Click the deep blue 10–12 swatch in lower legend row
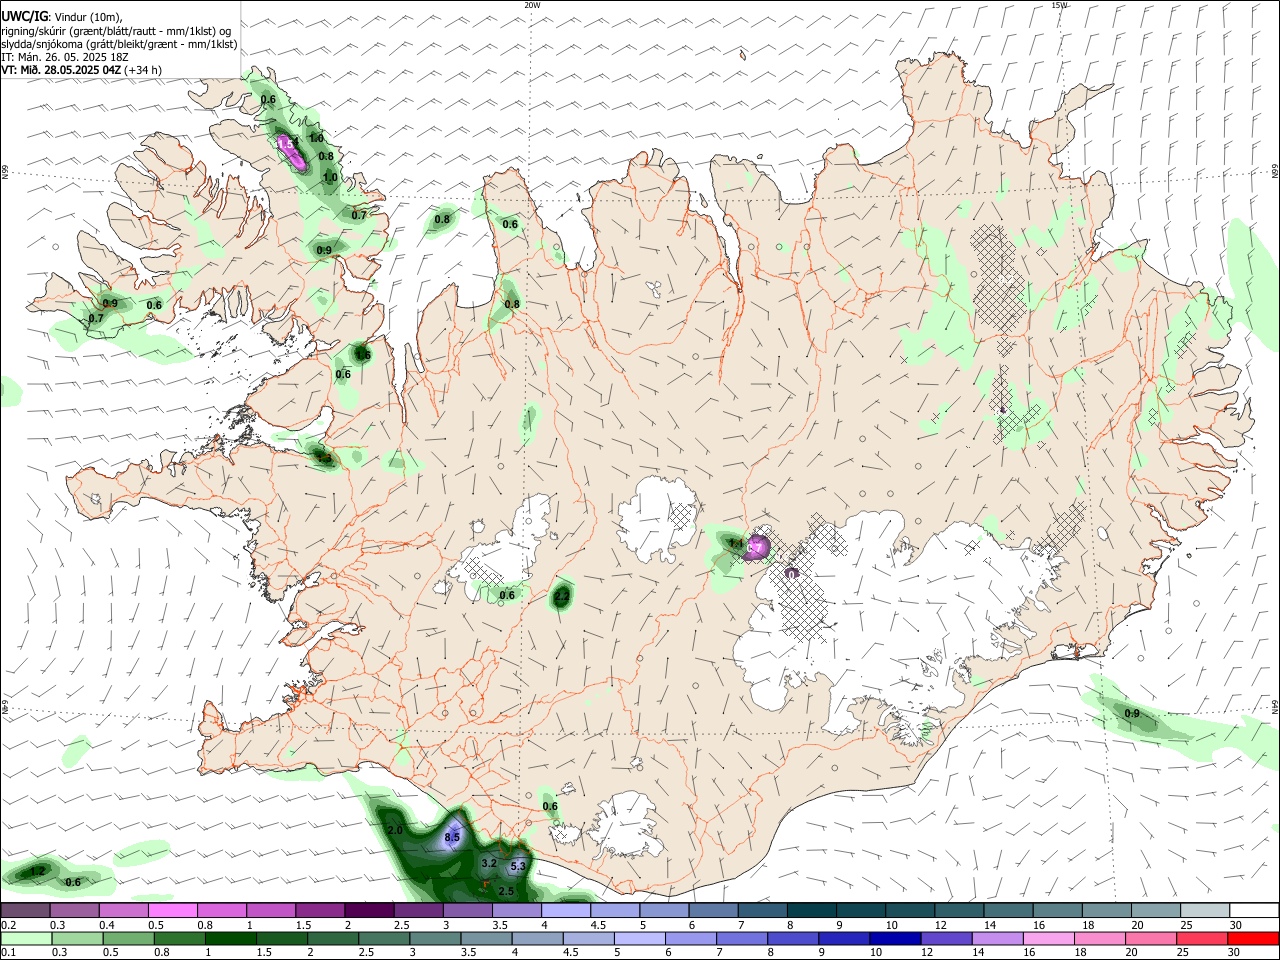 click(x=894, y=939)
